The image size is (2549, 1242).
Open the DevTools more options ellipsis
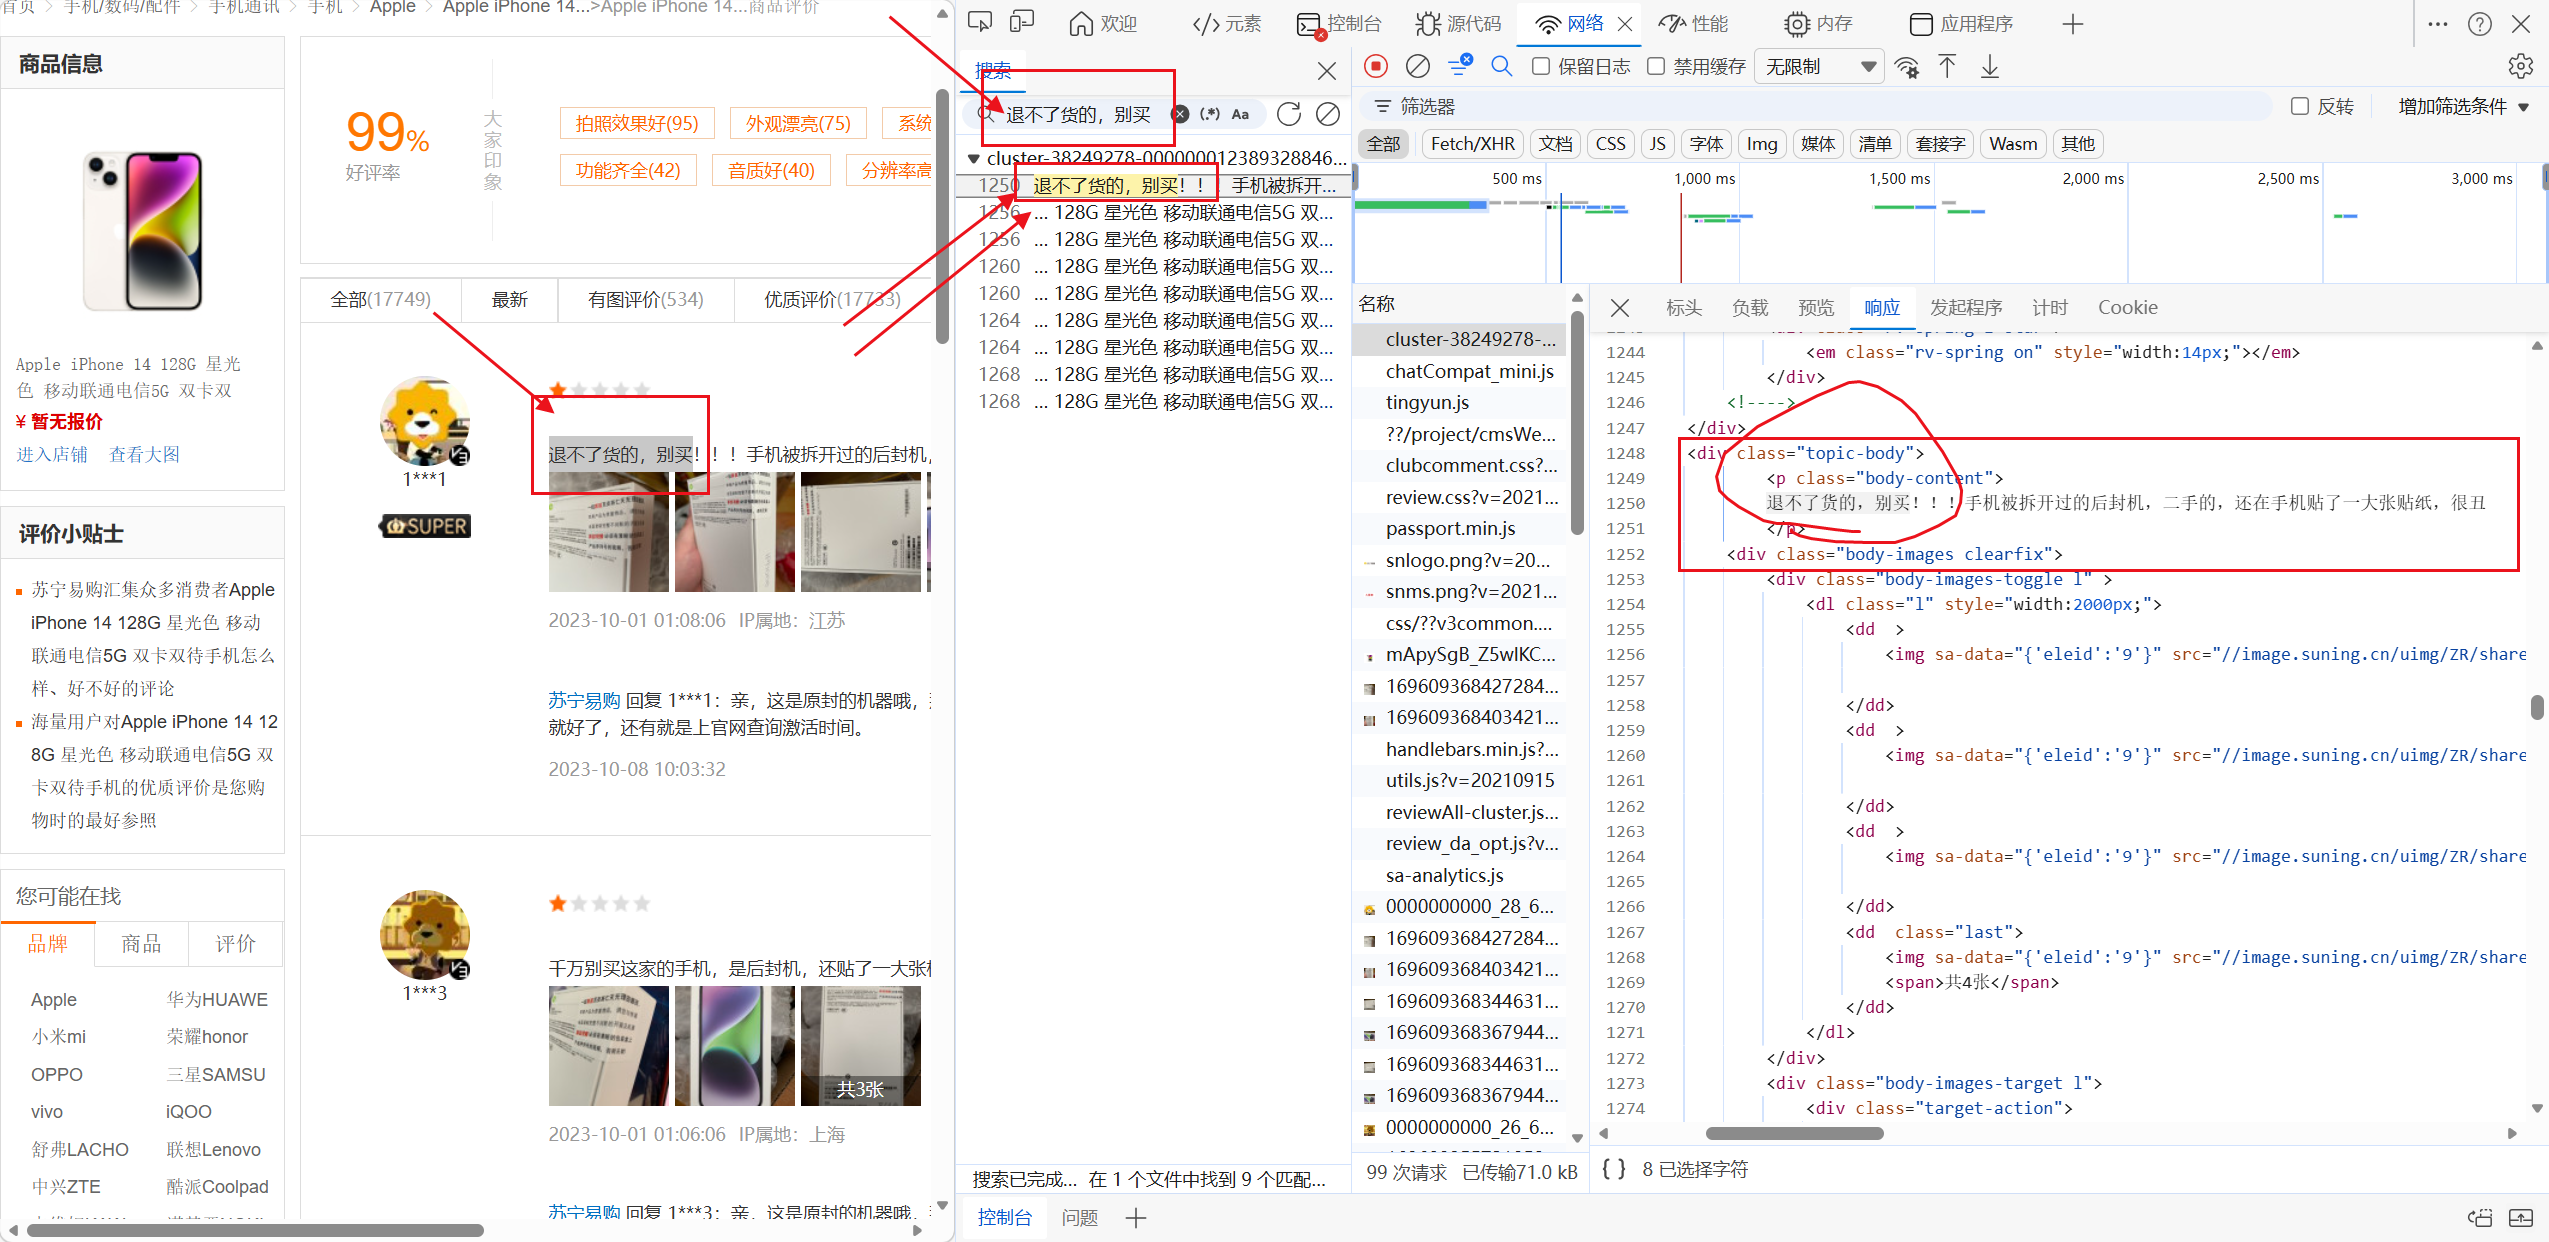pyautogui.click(x=2438, y=24)
